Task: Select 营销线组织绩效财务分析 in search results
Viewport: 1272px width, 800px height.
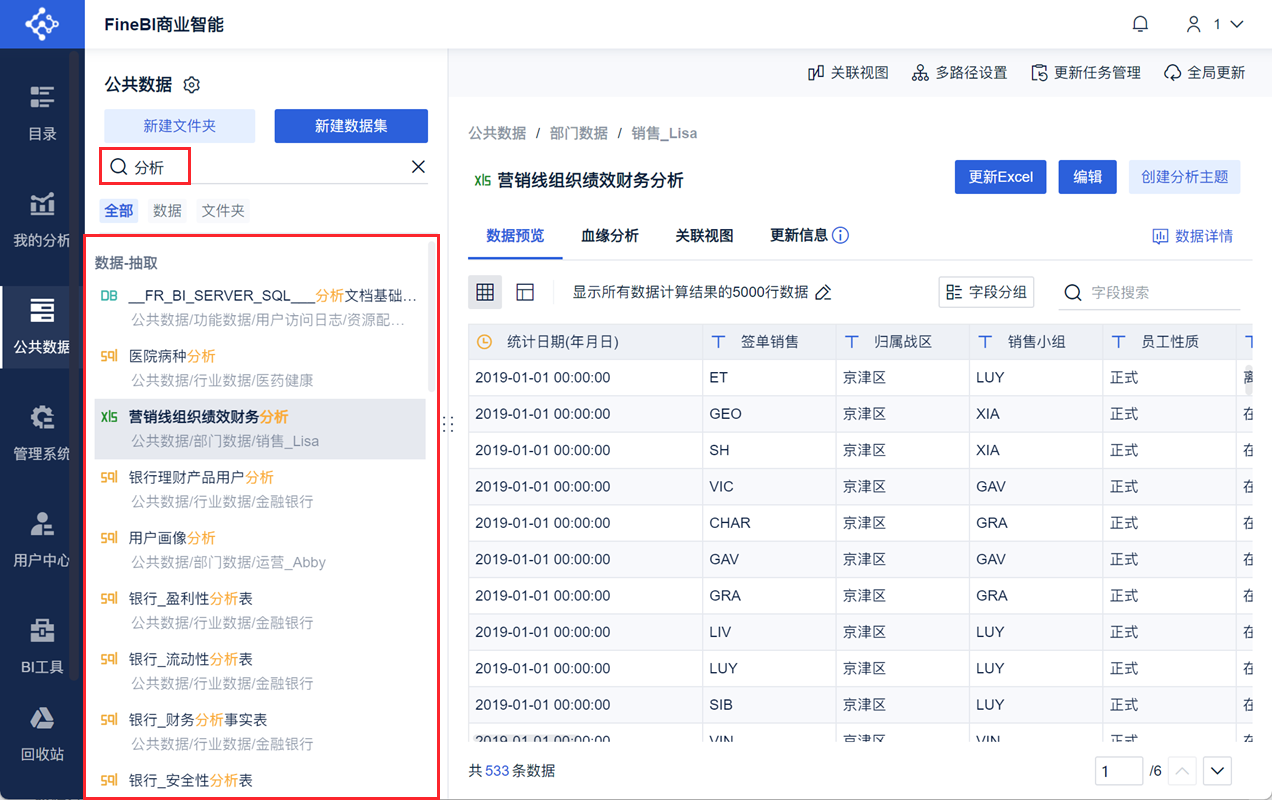Action: [x=260, y=429]
